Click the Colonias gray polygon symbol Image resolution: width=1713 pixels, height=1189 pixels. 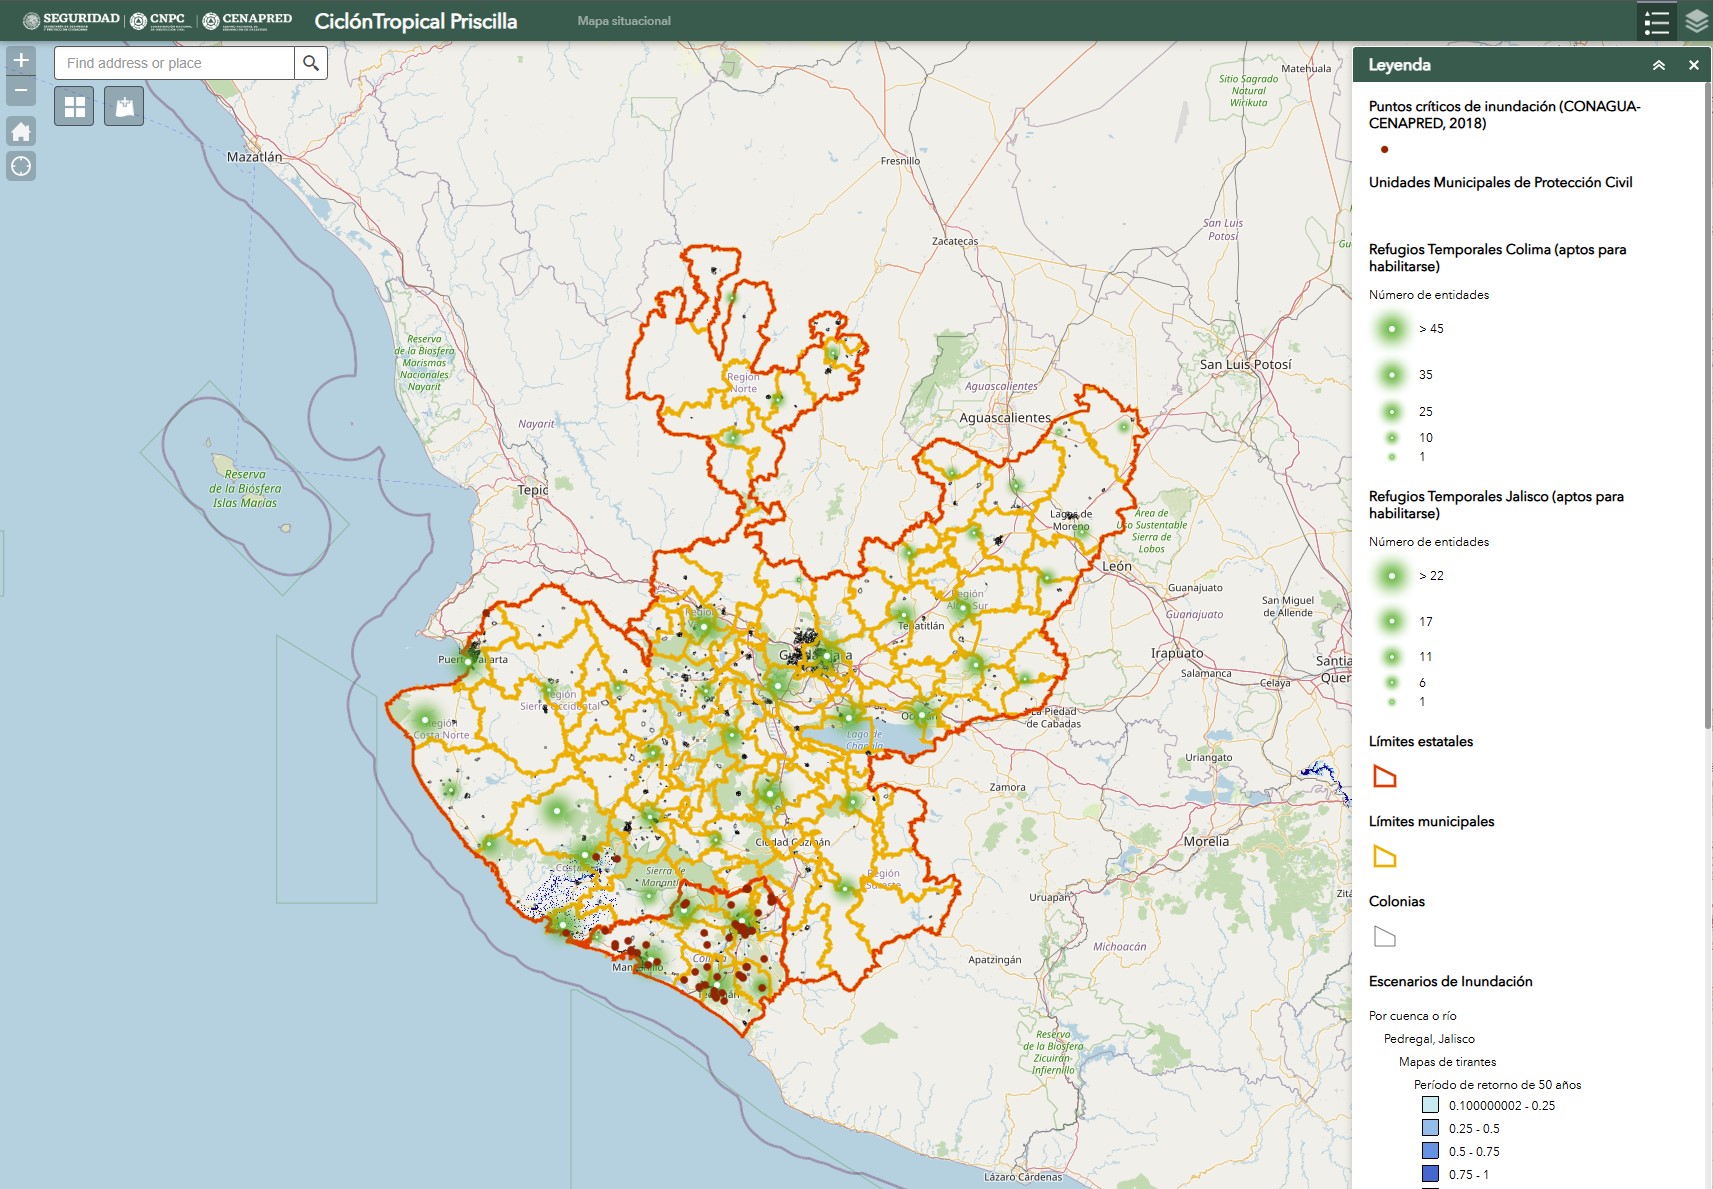pyautogui.click(x=1385, y=936)
